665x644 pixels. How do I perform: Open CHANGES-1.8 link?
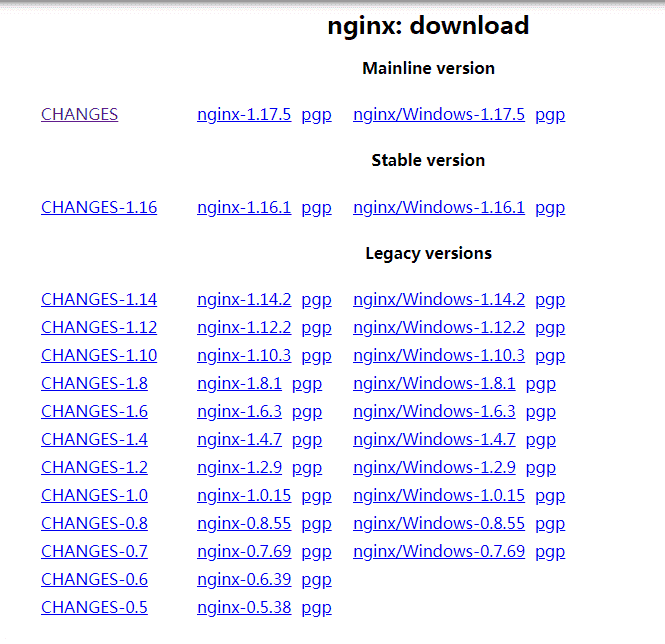pyautogui.click(x=94, y=384)
